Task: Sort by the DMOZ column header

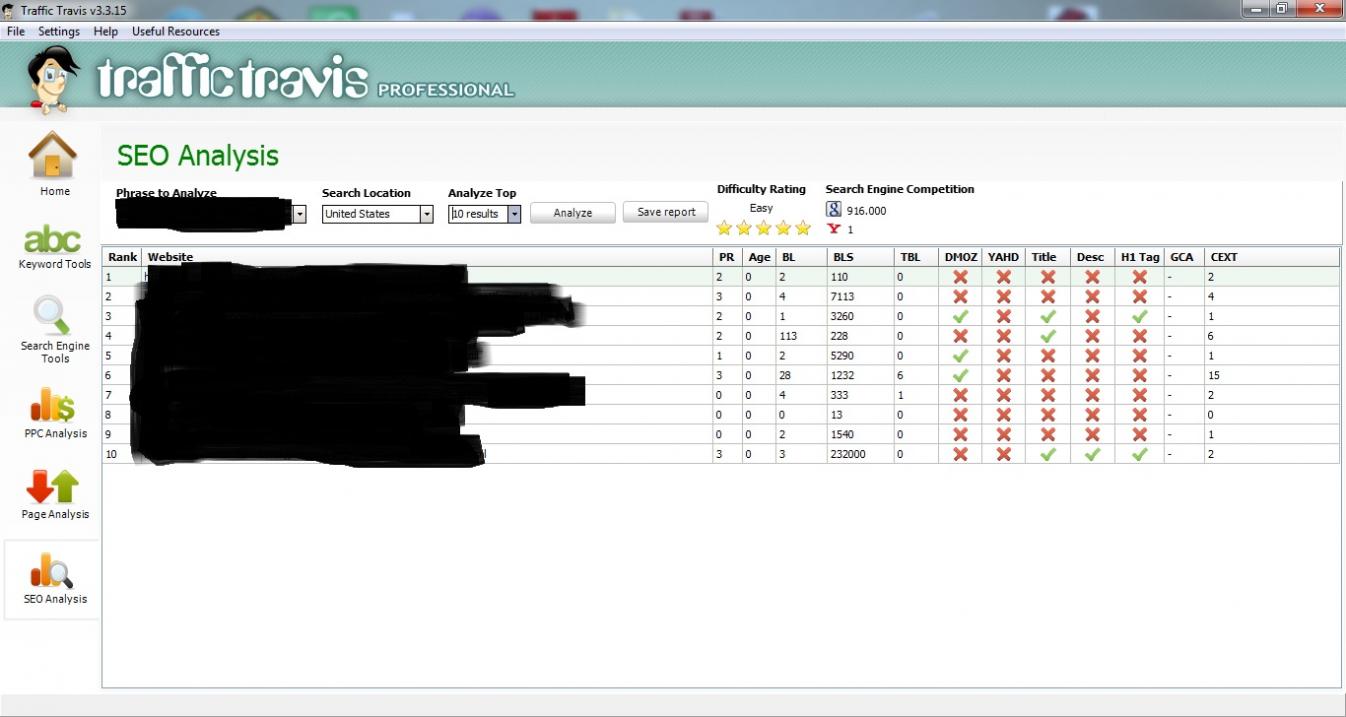Action: tap(960, 257)
